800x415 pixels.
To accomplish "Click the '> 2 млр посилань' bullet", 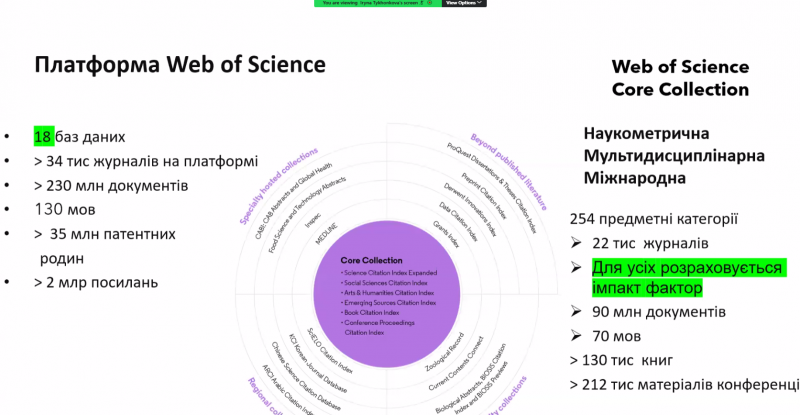I will click(x=96, y=282).
